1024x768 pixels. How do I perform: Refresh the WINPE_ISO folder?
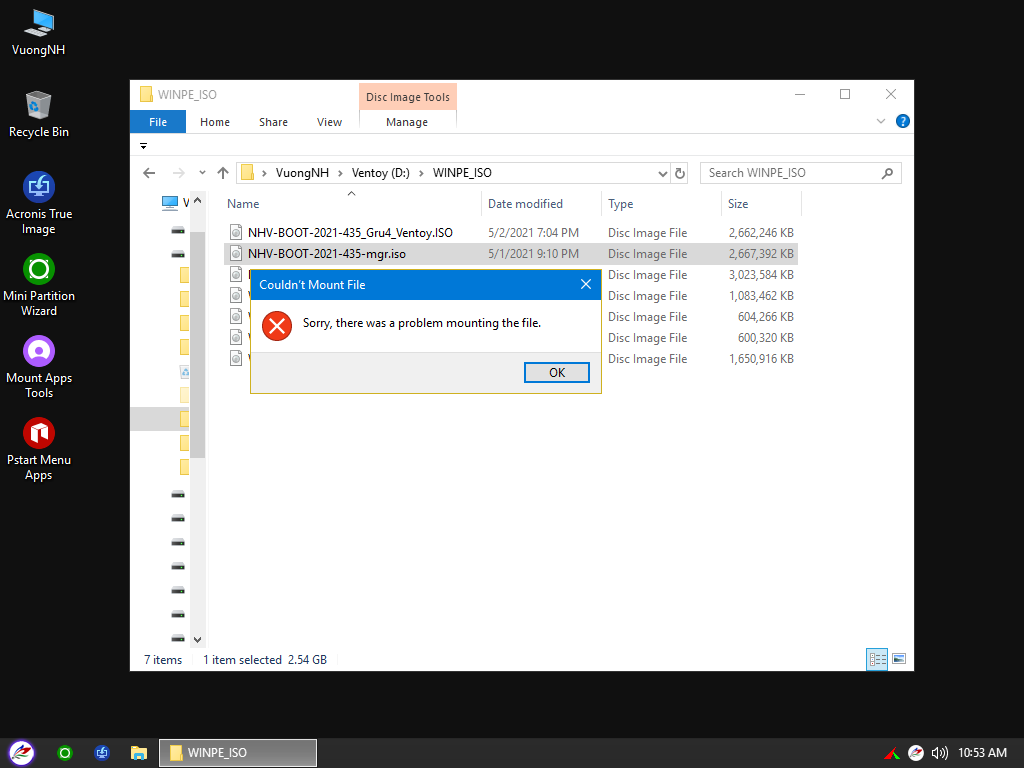point(680,174)
